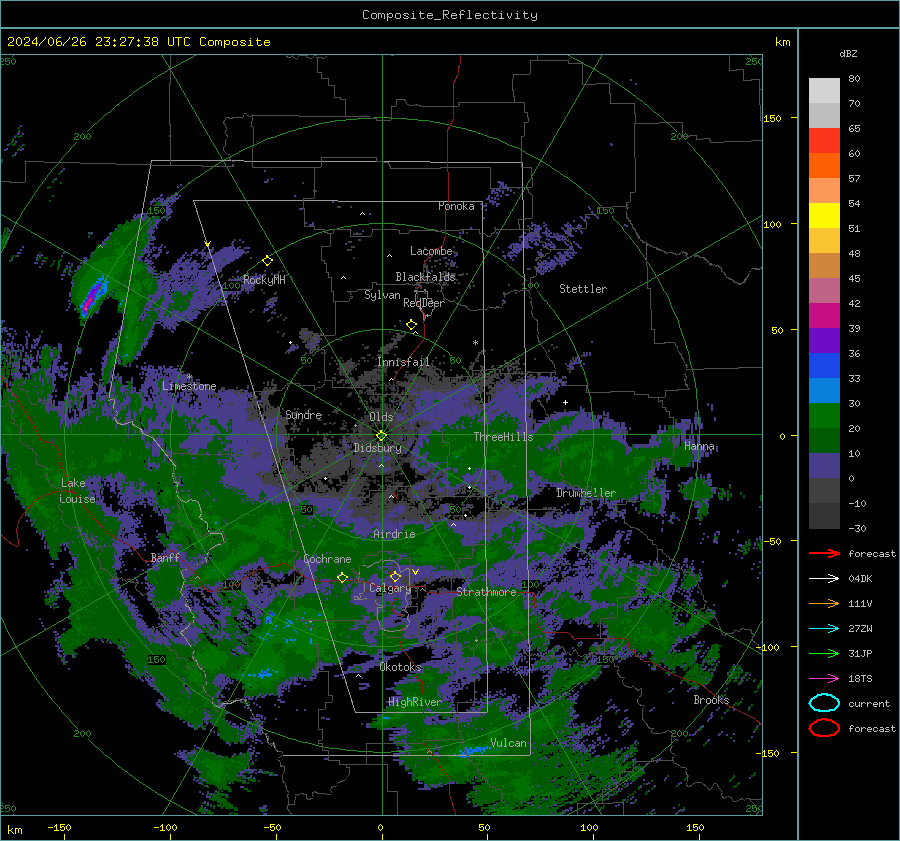Click the Ponoka map label
This screenshot has width=900, height=841.
(x=456, y=206)
